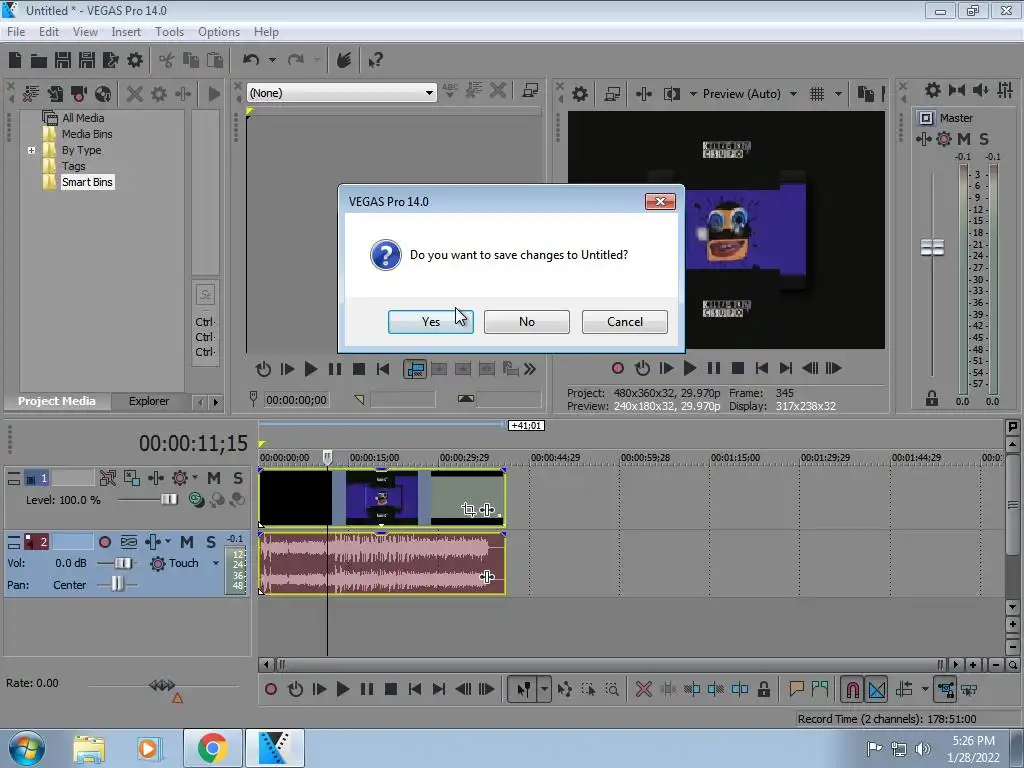Viewport: 1024px width, 768px height.
Task: Open Windows Start button
Action: [25, 748]
